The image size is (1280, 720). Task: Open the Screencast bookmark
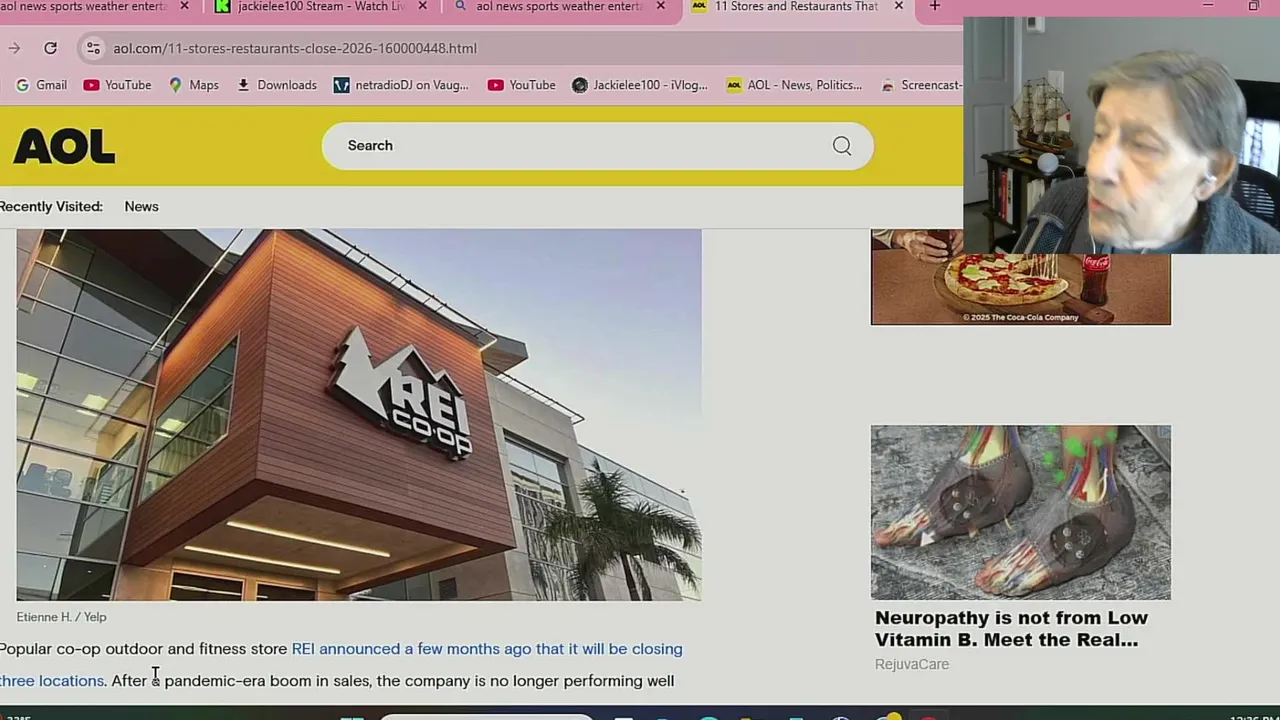[921, 85]
